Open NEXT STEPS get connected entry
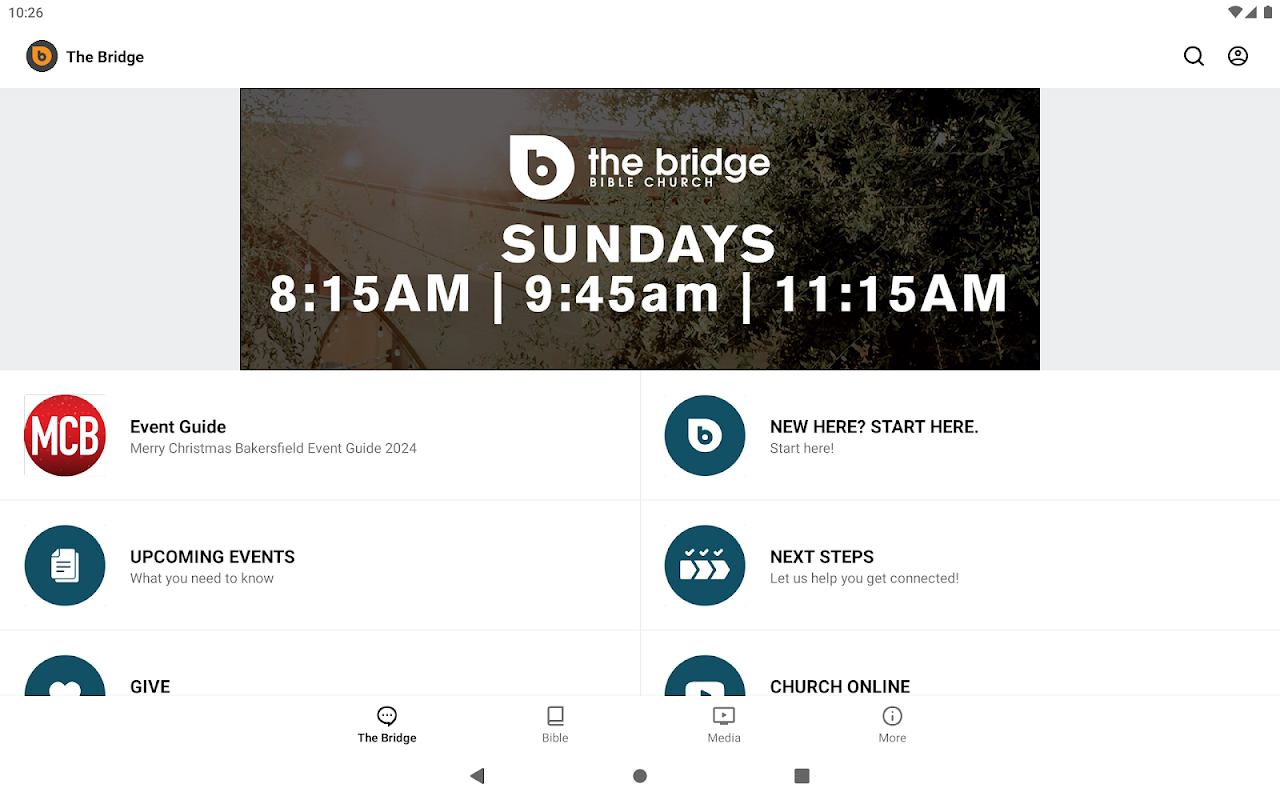This screenshot has height=800, width=1280. pos(864,566)
